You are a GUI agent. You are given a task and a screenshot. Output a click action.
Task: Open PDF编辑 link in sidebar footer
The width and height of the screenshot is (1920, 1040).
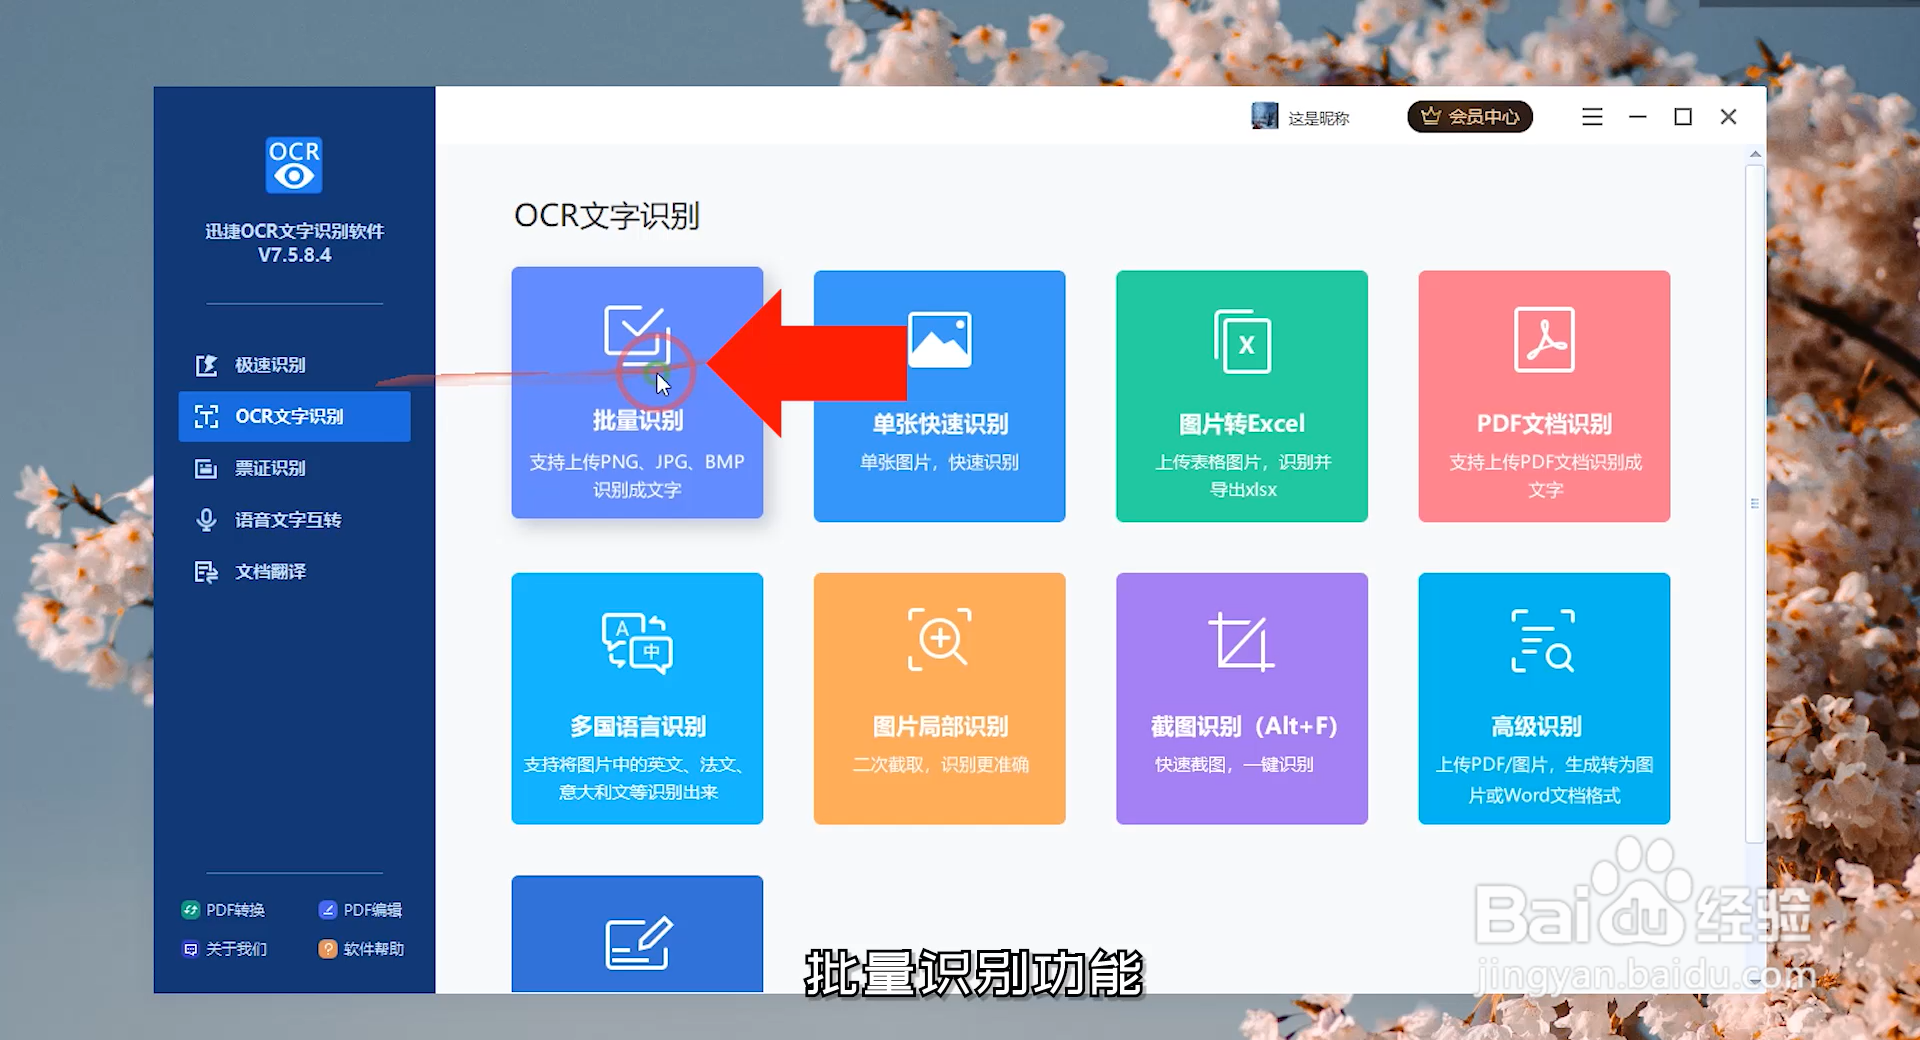click(360, 910)
